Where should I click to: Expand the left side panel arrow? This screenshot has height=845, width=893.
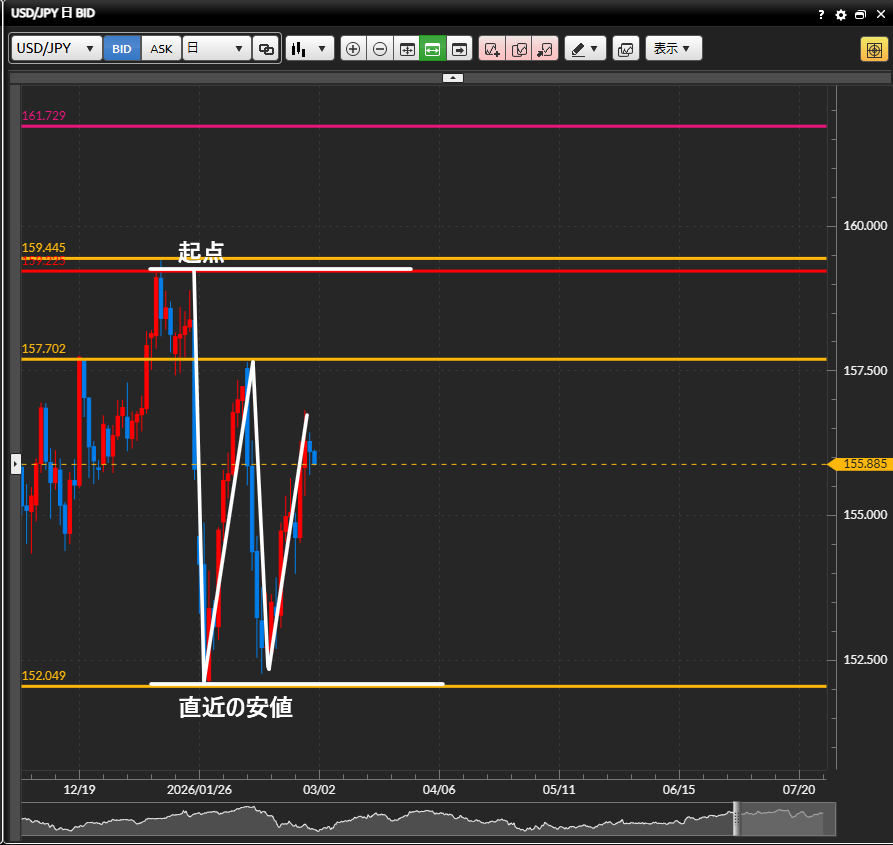click(14, 464)
